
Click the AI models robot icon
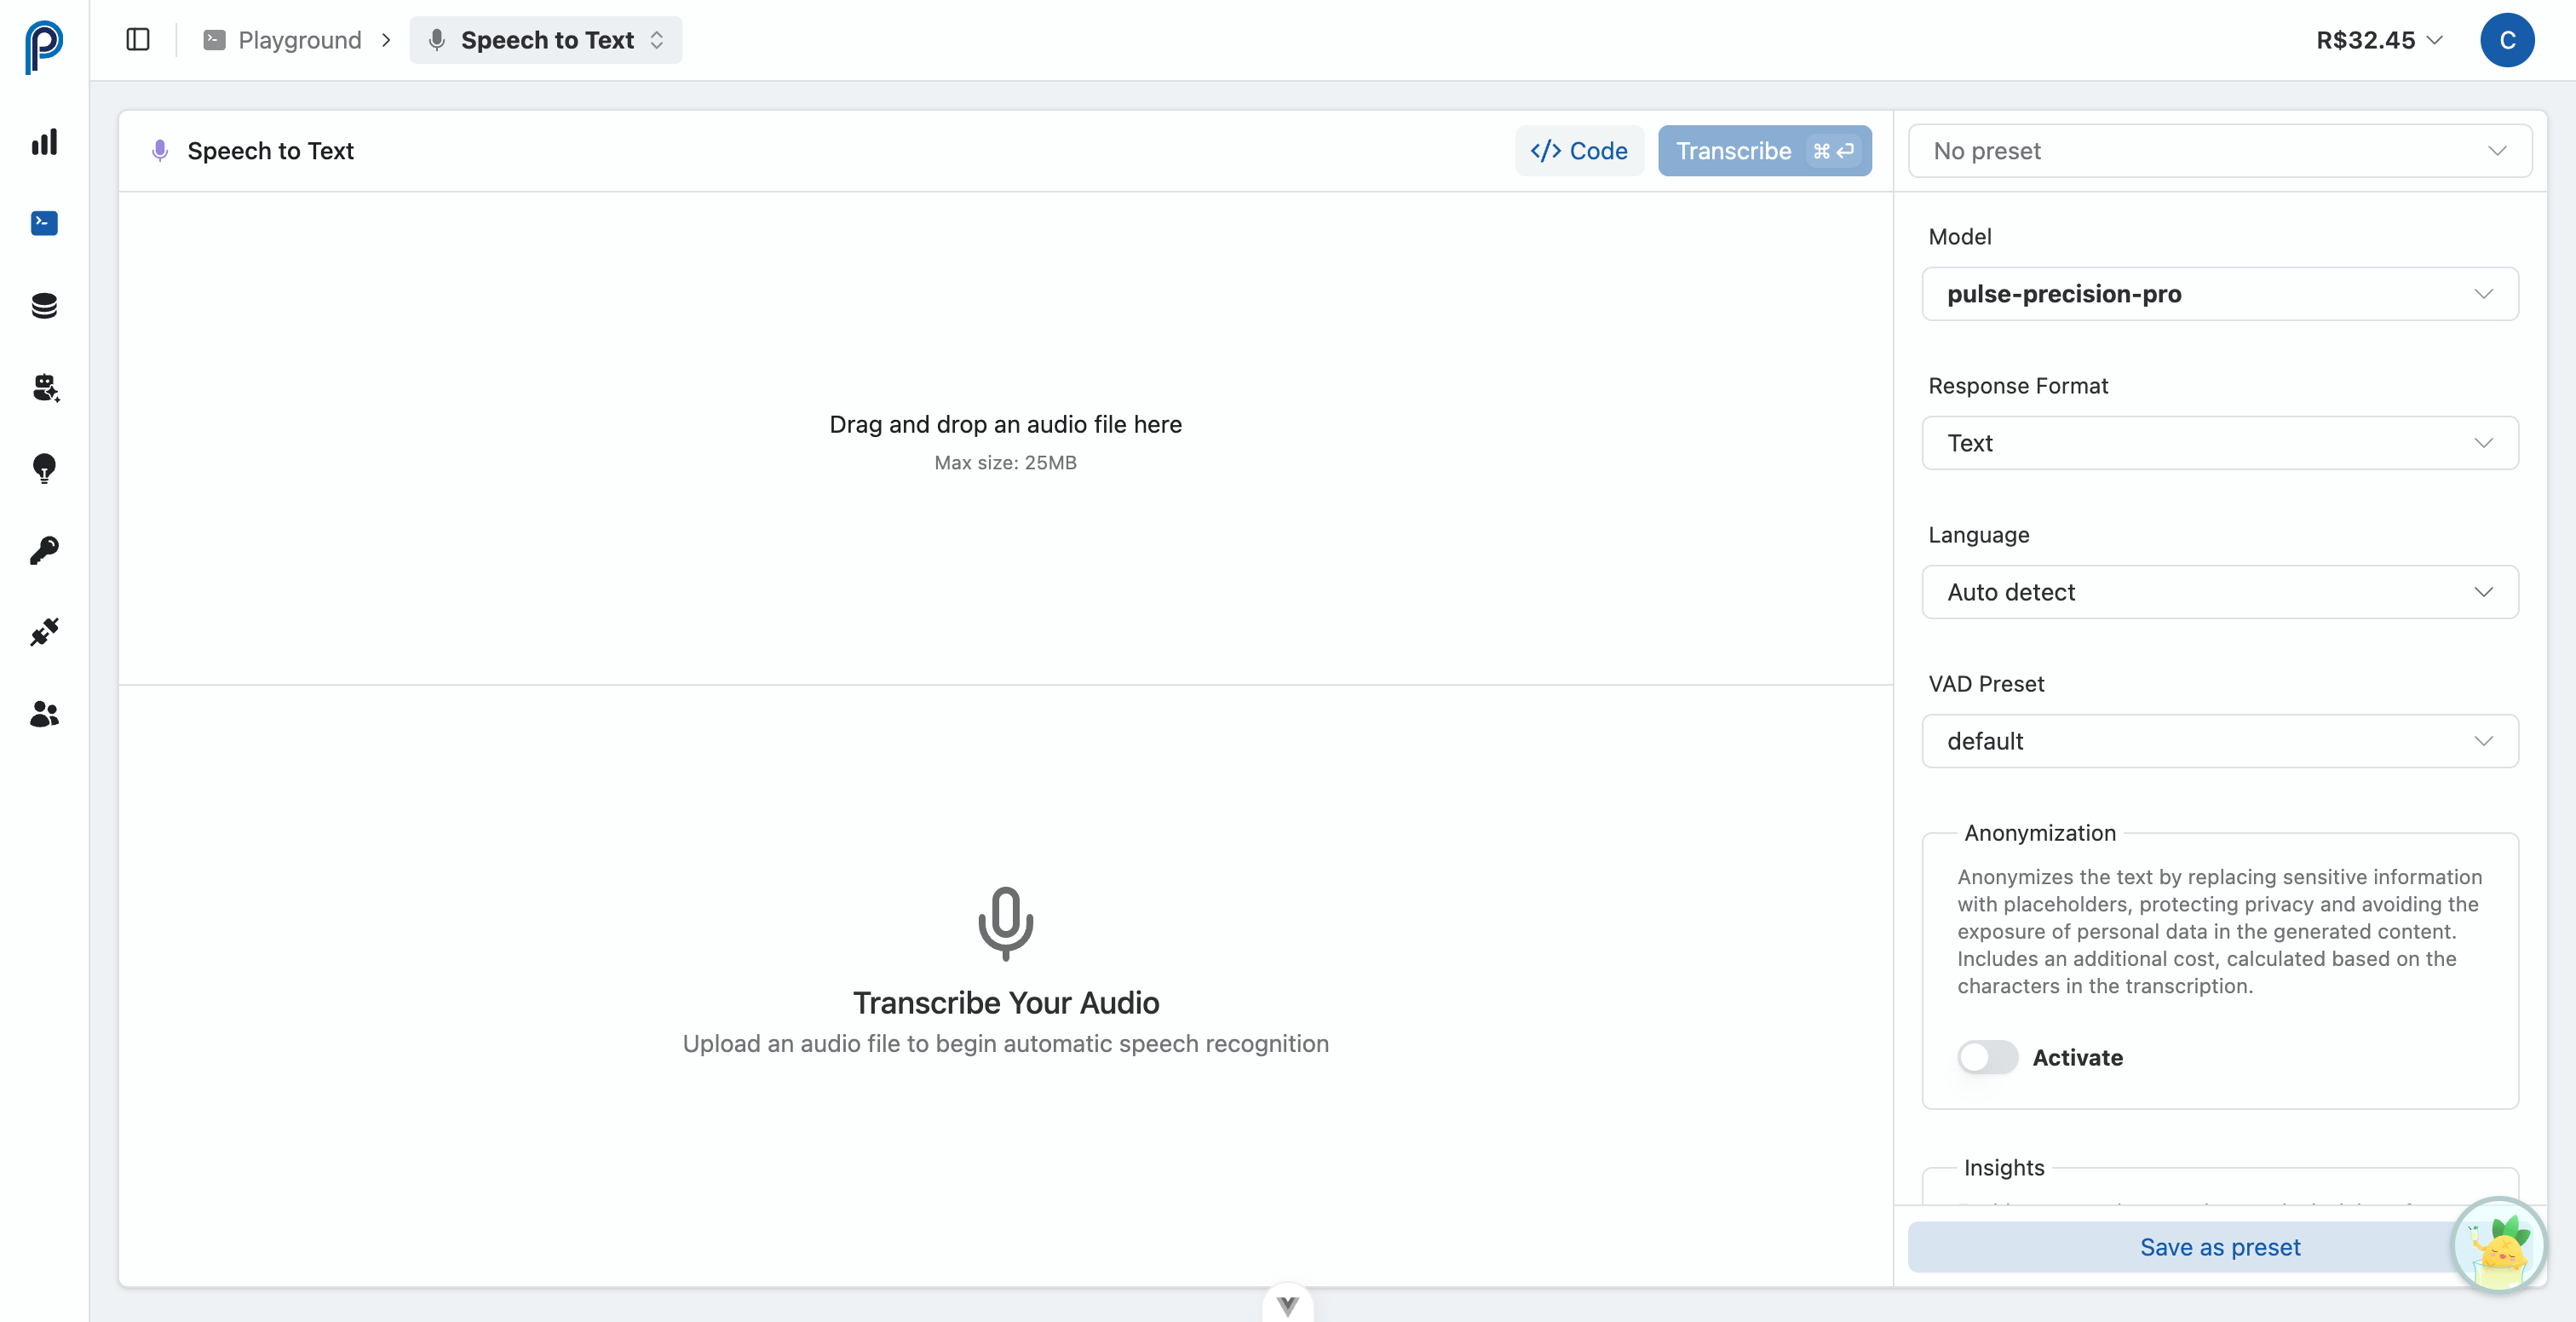coord(43,388)
